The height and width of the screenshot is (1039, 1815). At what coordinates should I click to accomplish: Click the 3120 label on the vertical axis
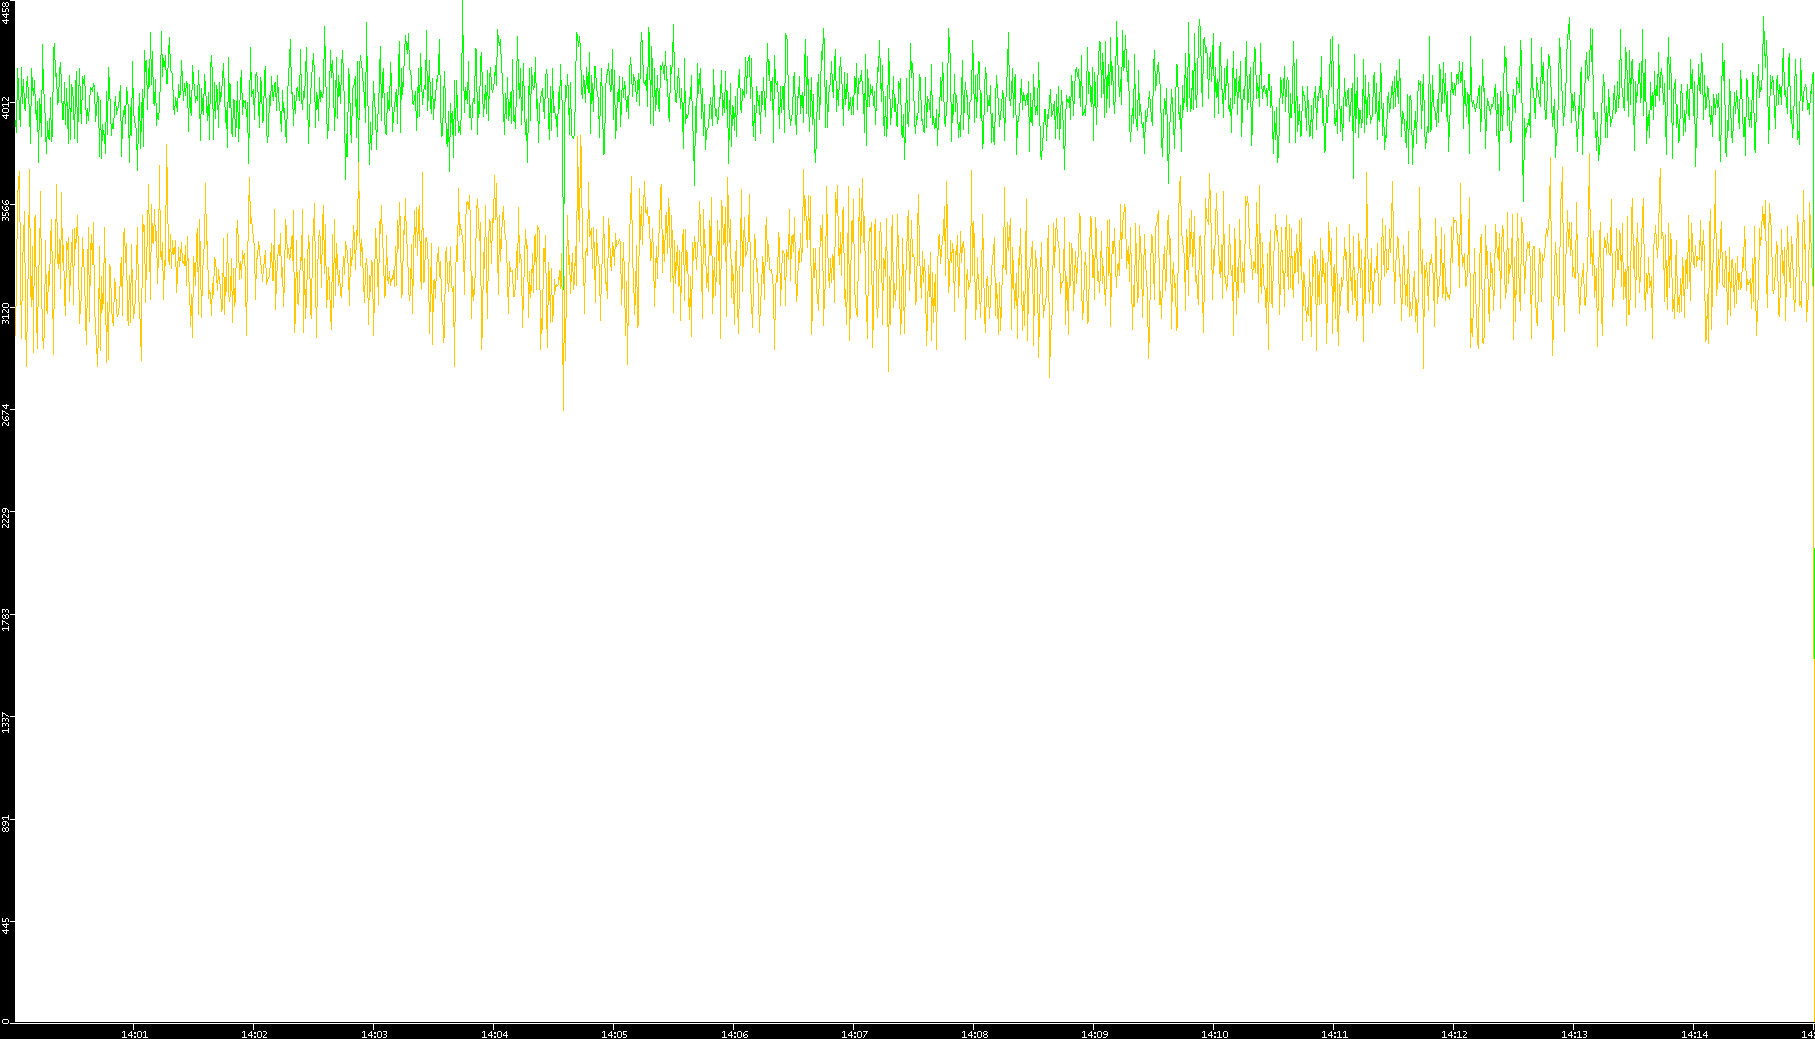pyautogui.click(x=6, y=312)
